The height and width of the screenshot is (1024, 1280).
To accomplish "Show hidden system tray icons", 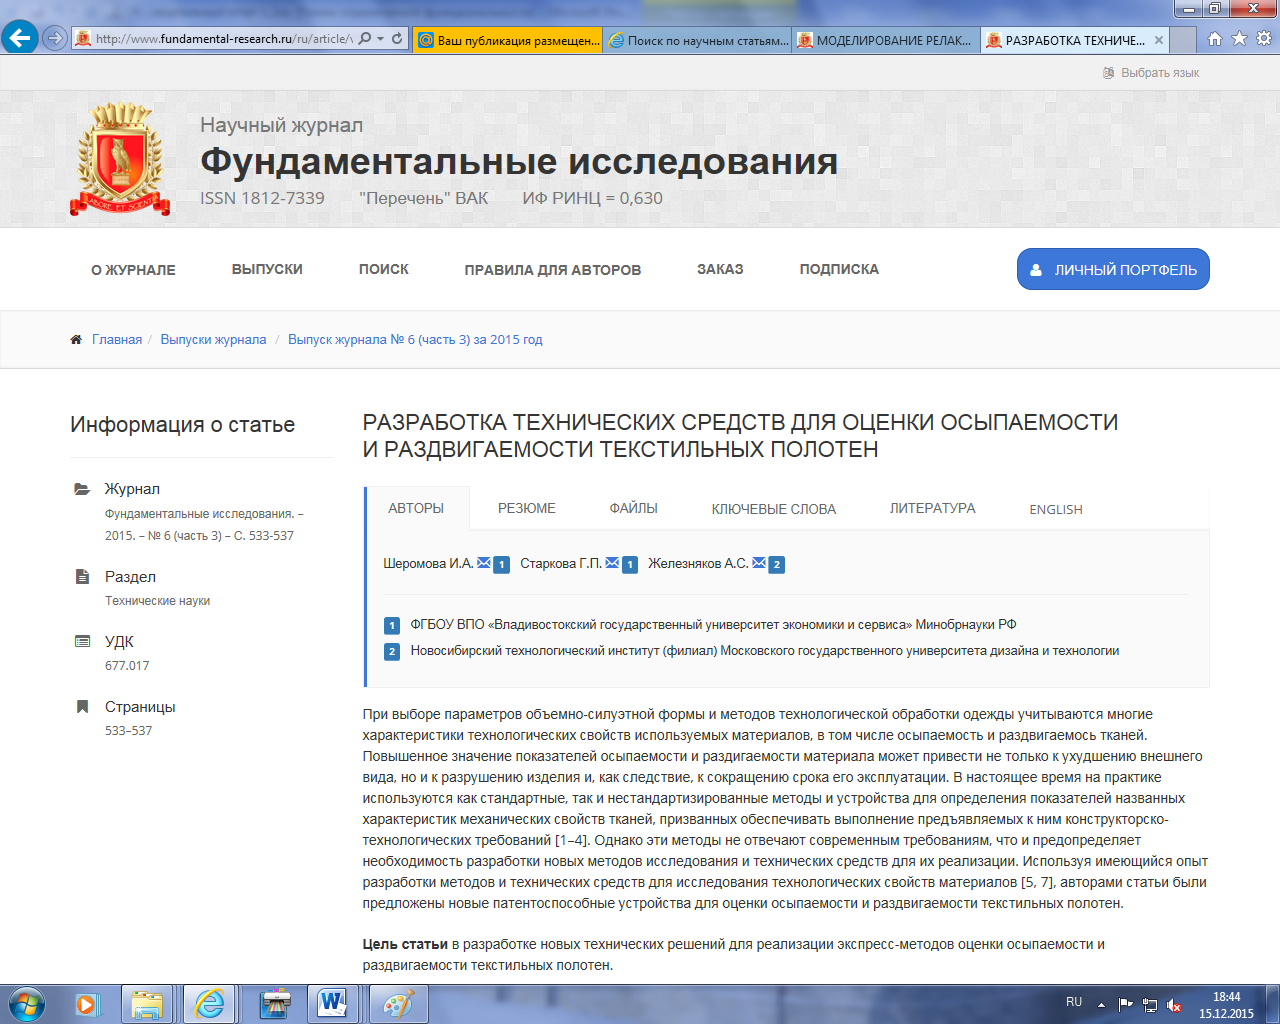I will pyautogui.click(x=1101, y=1004).
